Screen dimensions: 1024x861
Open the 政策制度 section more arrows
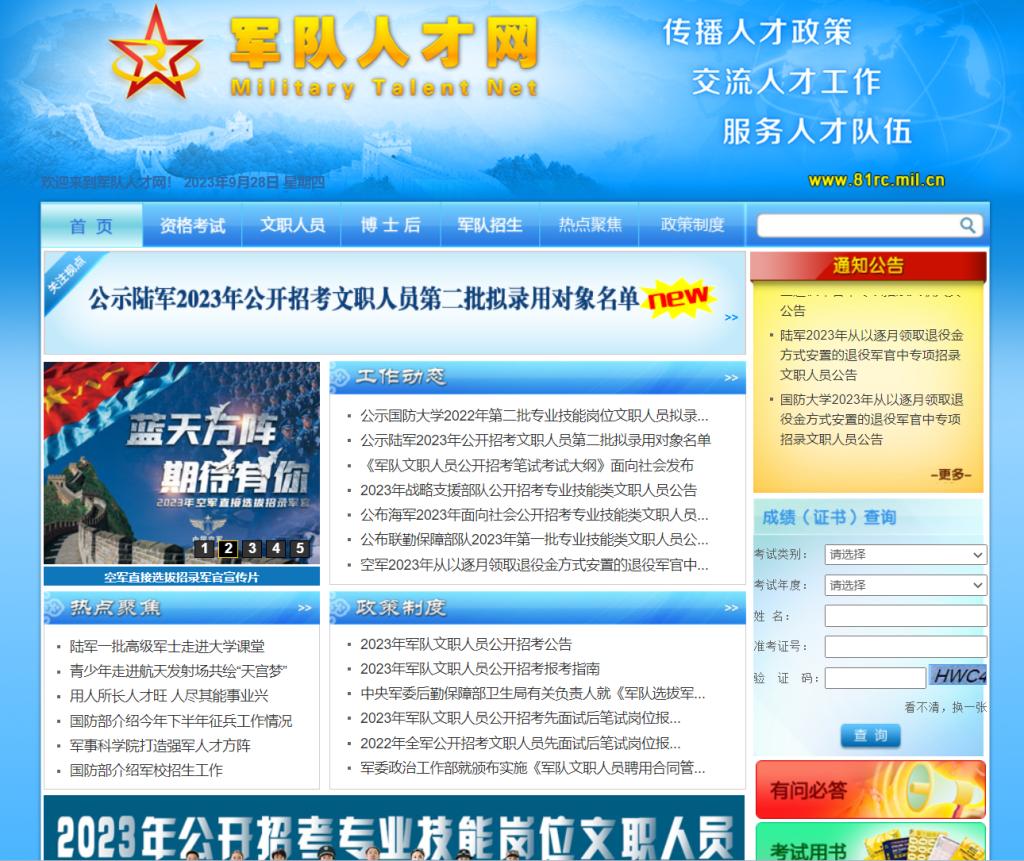click(x=732, y=607)
